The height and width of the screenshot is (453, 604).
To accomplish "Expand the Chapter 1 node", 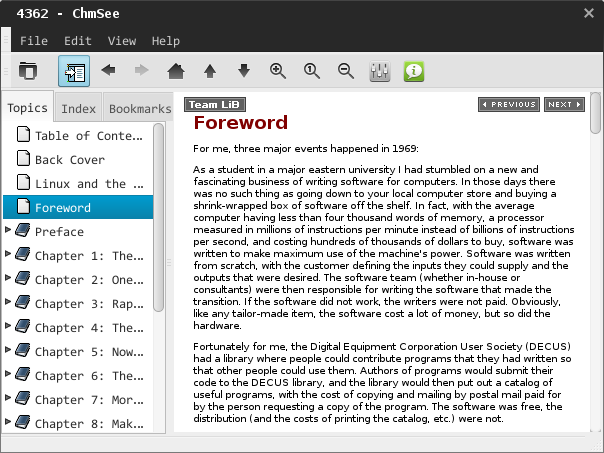I will 8,254.
